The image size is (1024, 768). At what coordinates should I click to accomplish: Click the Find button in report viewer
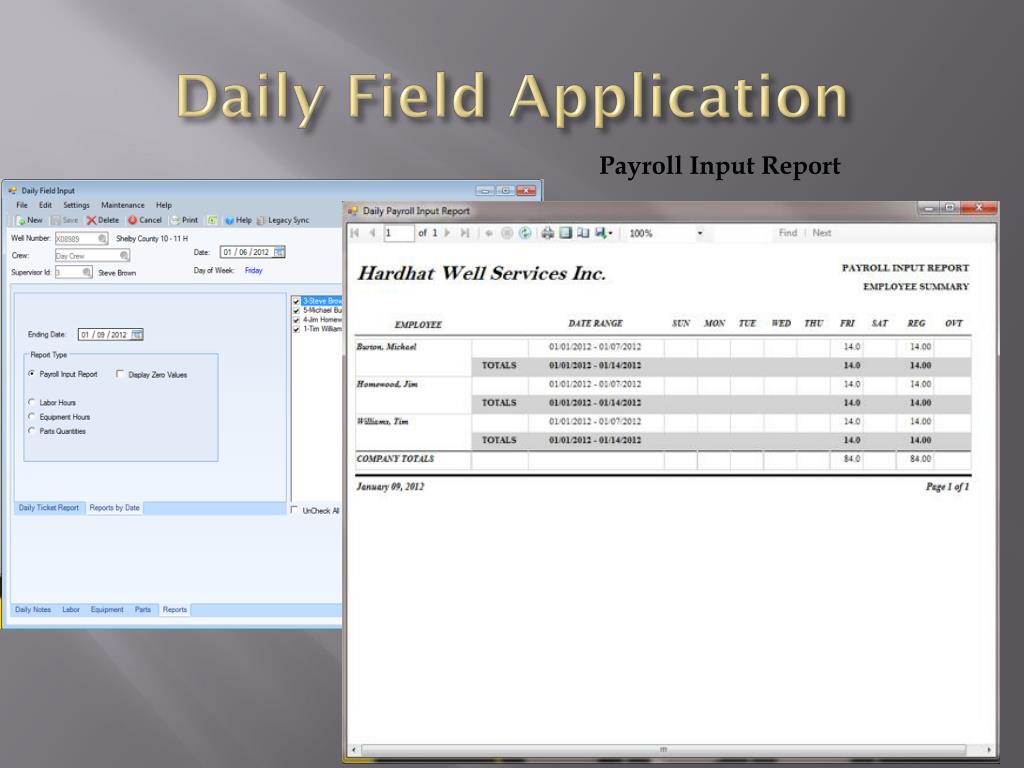point(788,232)
